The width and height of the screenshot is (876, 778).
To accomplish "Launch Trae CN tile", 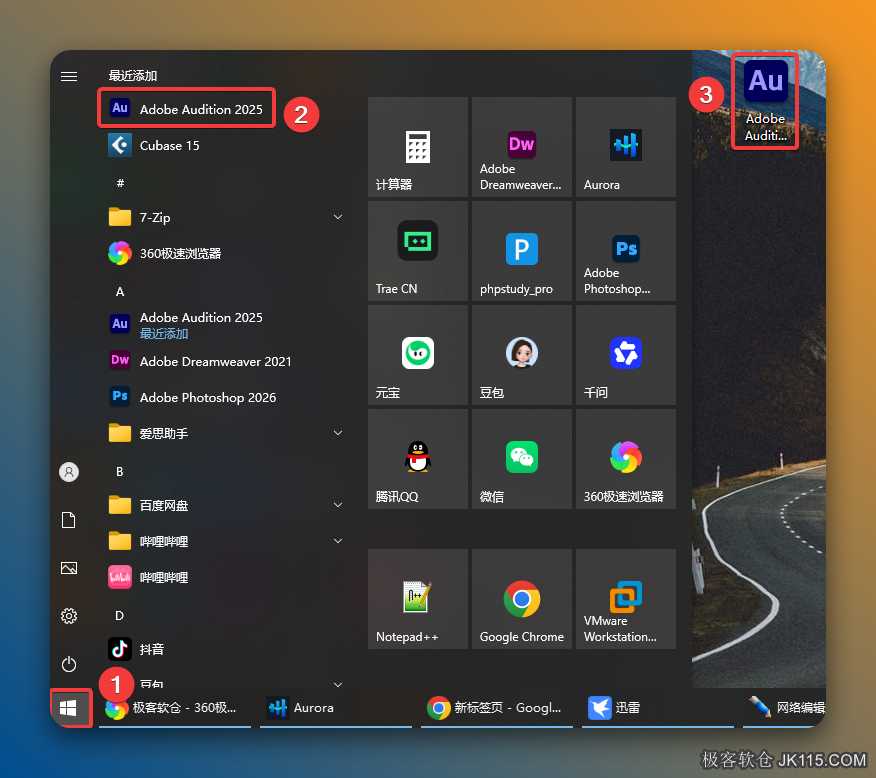I will [417, 251].
